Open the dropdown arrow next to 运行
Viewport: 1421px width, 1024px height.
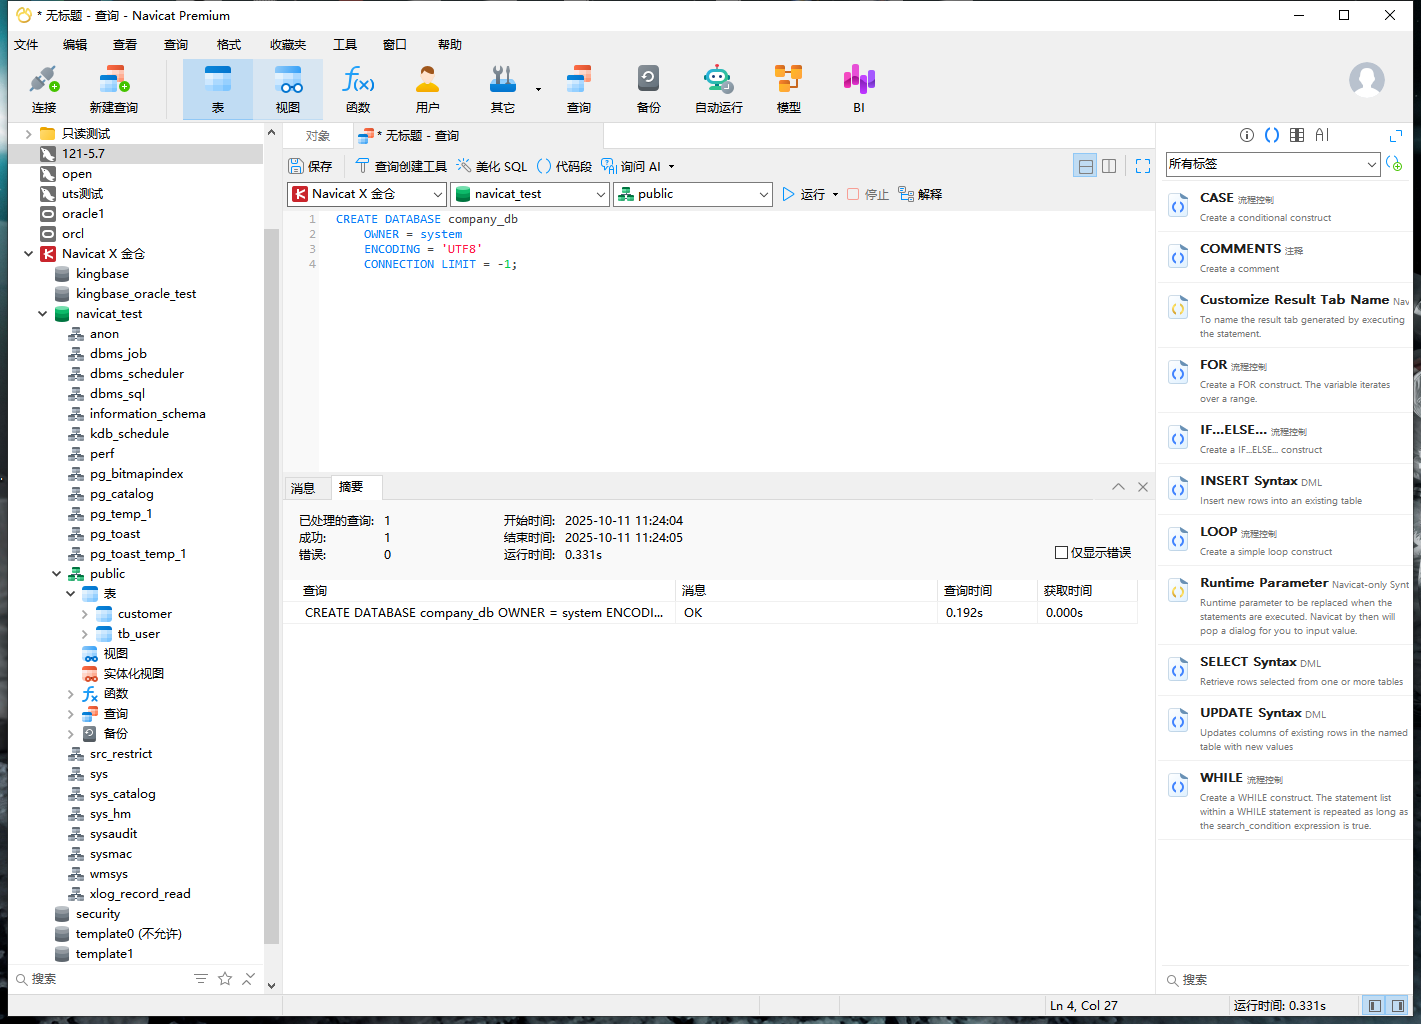click(x=835, y=195)
